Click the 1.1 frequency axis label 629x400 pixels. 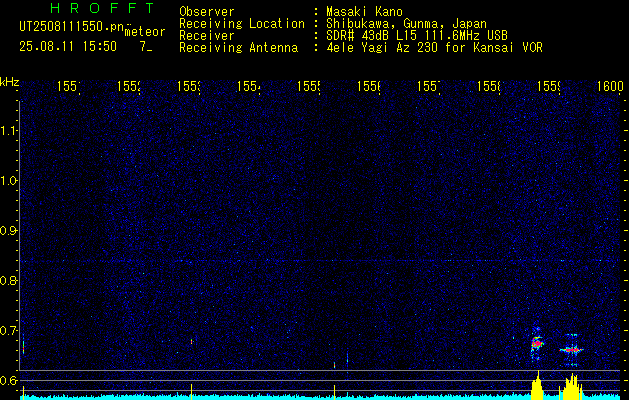8,130
